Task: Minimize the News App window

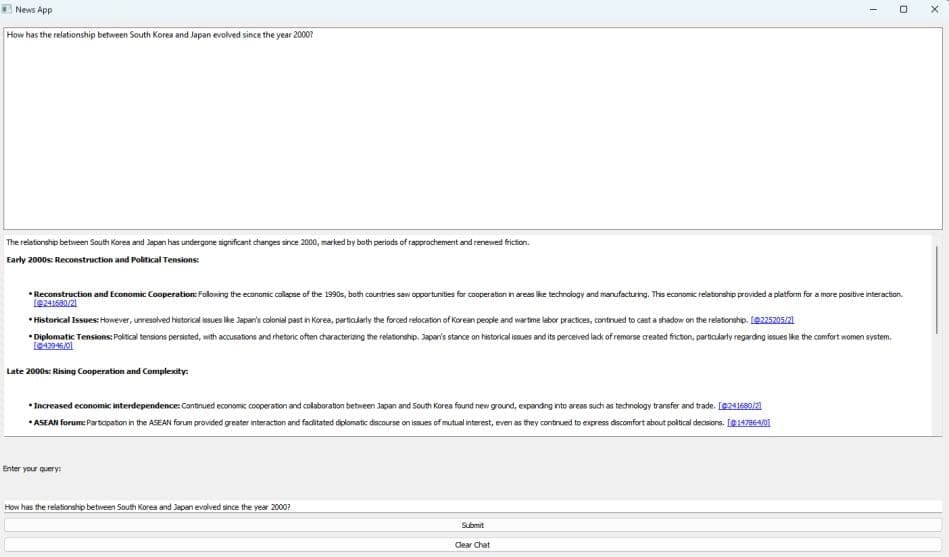Action: tap(873, 9)
